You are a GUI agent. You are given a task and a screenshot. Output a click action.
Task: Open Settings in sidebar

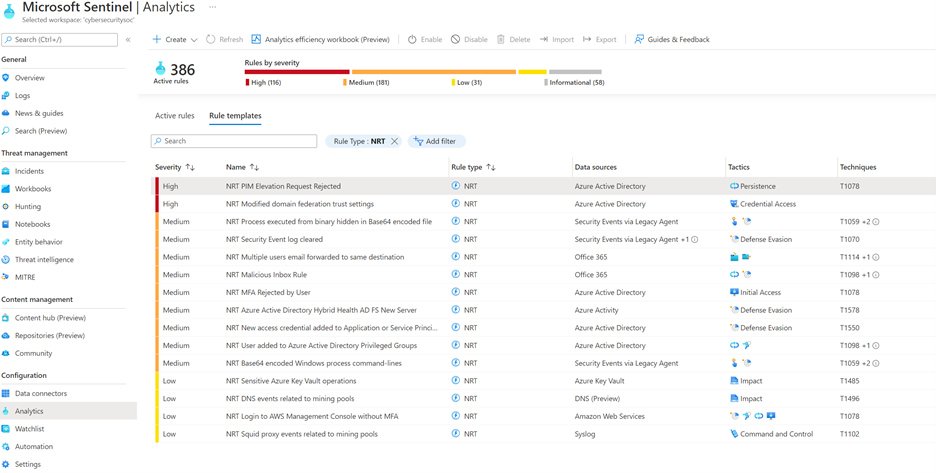coord(27,464)
